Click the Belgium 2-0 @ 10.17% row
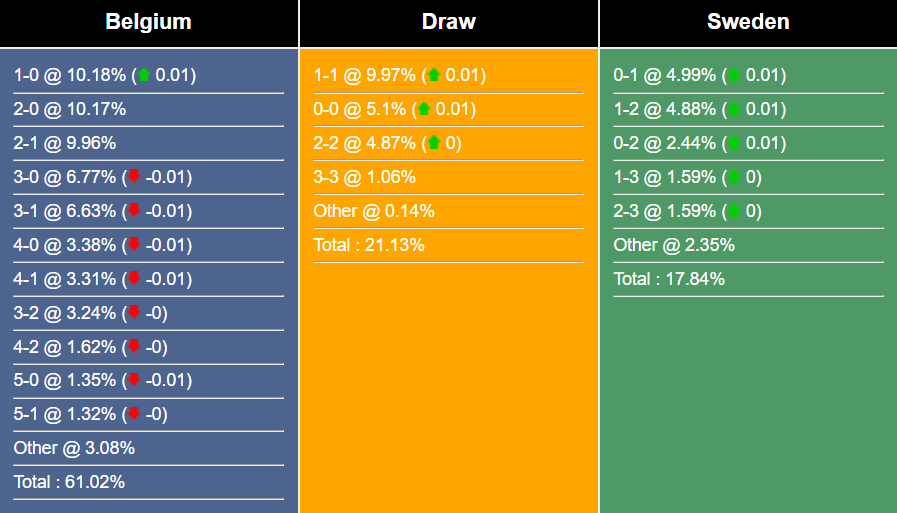 coord(70,109)
